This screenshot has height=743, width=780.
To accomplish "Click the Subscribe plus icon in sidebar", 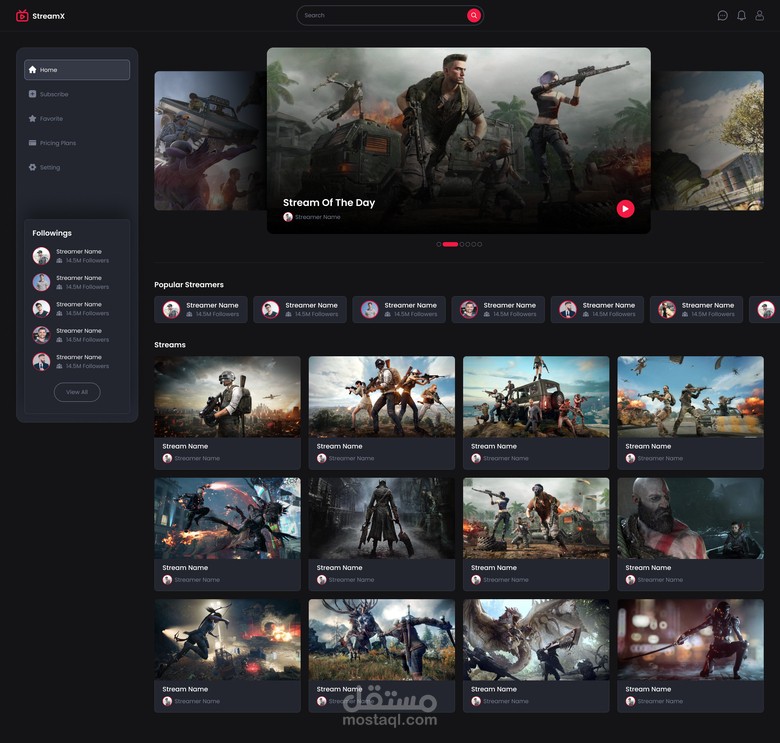I will pos(32,94).
